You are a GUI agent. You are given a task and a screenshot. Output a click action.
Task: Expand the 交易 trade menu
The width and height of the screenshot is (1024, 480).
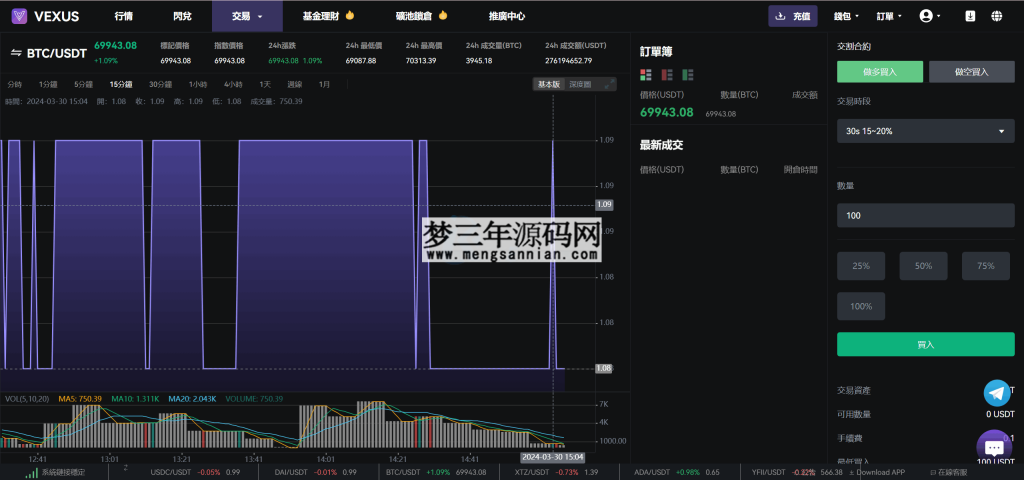pos(247,16)
